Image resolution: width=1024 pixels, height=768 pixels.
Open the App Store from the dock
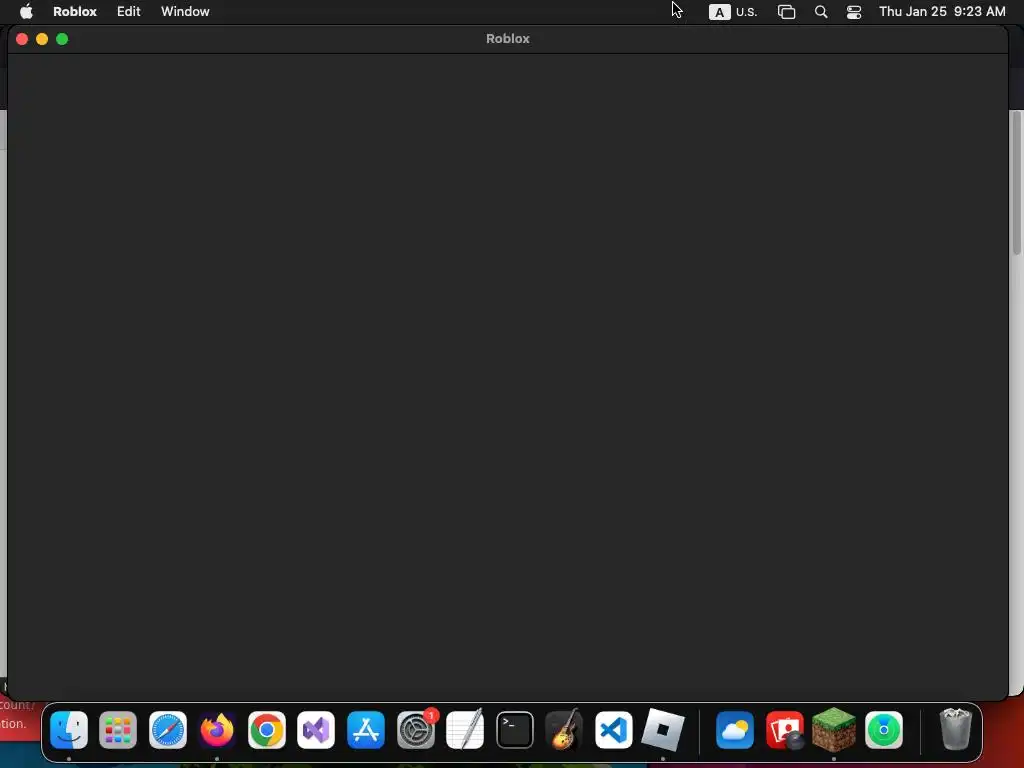point(366,729)
